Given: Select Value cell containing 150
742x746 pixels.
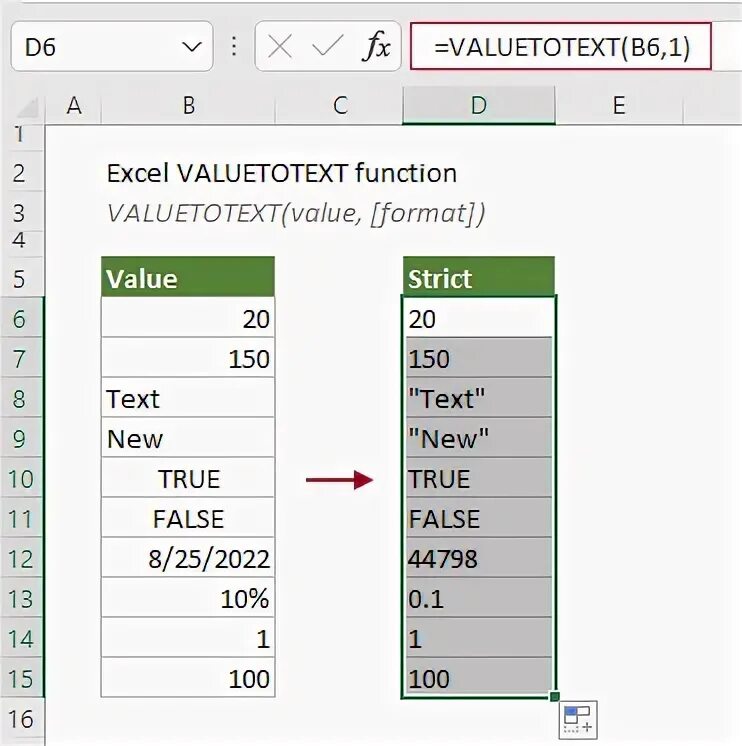Looking at the screenshot, I should (188, 358).
